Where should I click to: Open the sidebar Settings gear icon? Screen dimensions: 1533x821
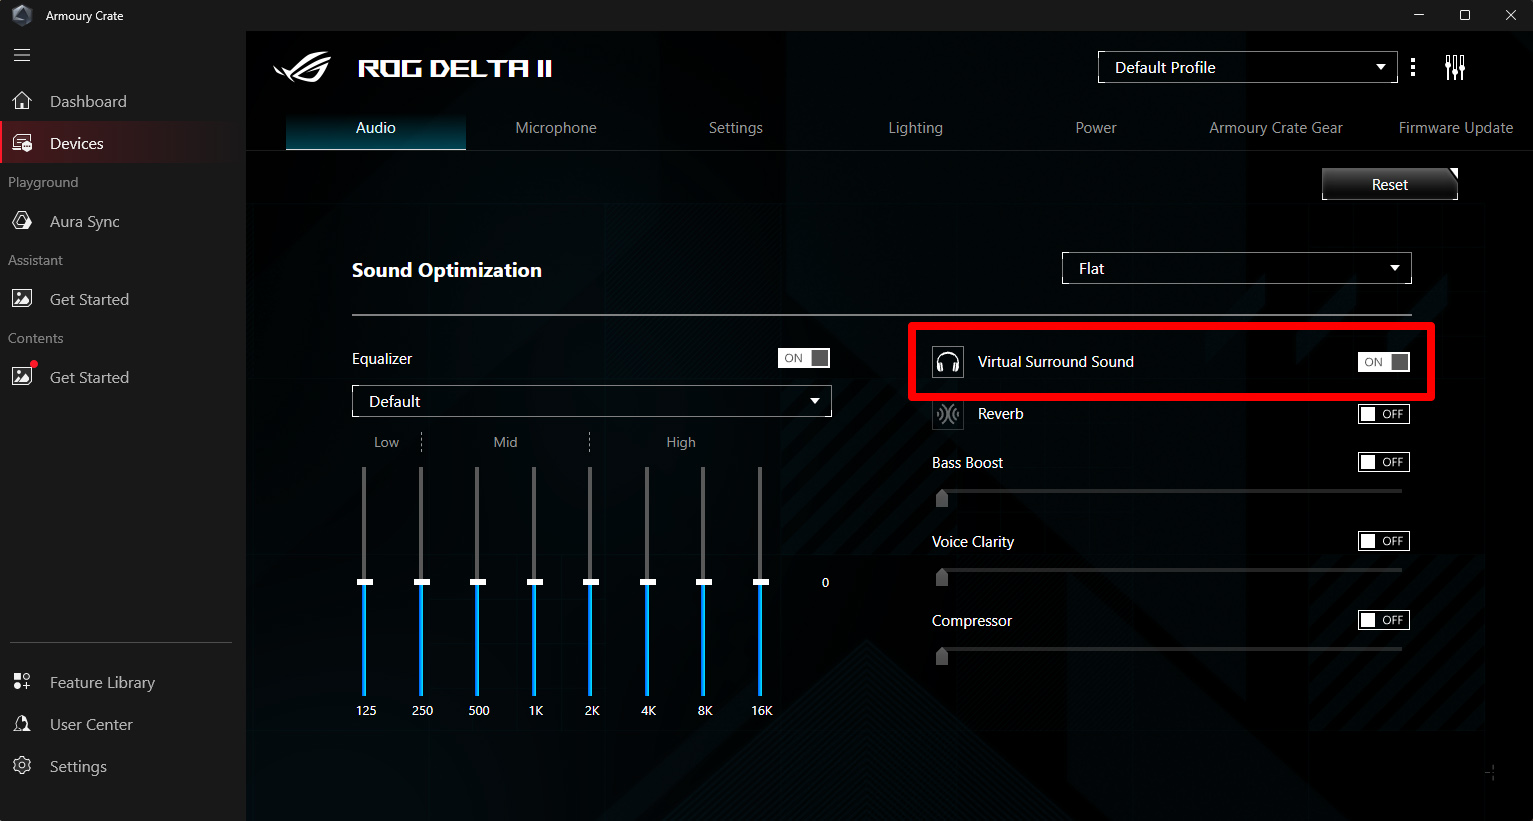22,766
